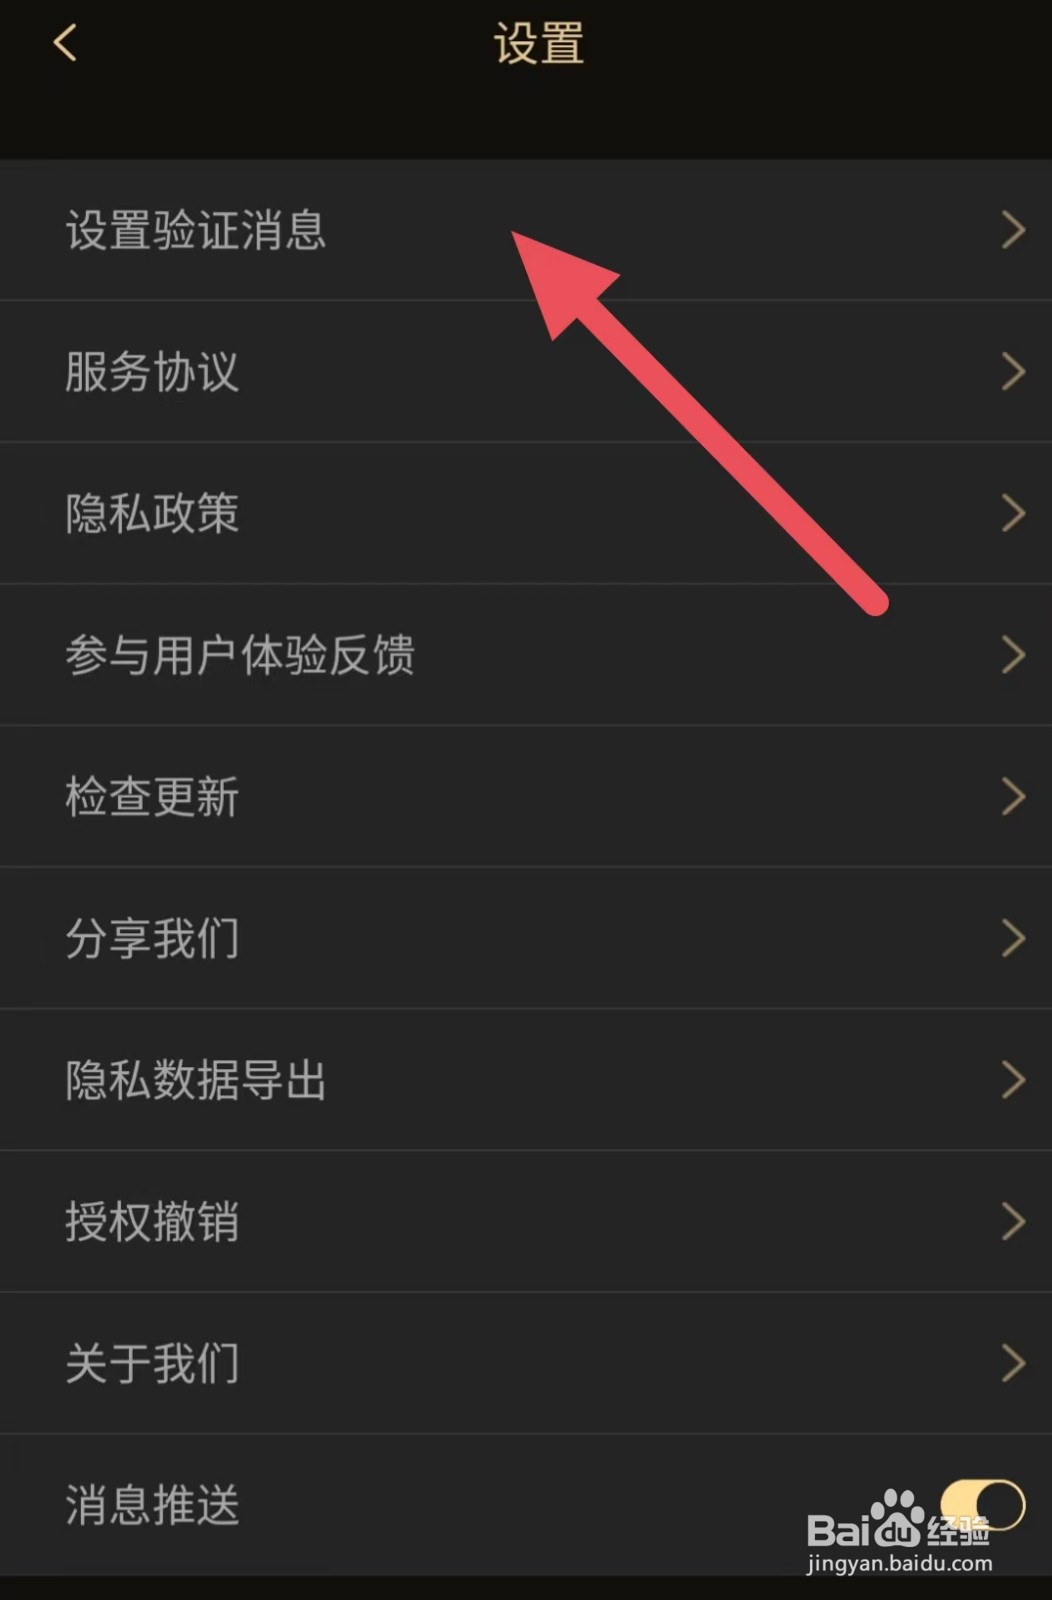Click chevron beside 服务协议
The image size is (1052, 1600).
pos(1014,372)
